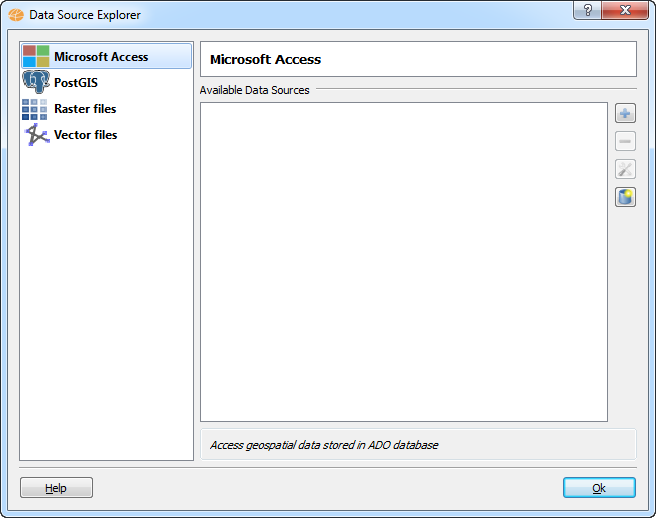
Task: Click the edit data source tools icon
Action: coord(625,169)
